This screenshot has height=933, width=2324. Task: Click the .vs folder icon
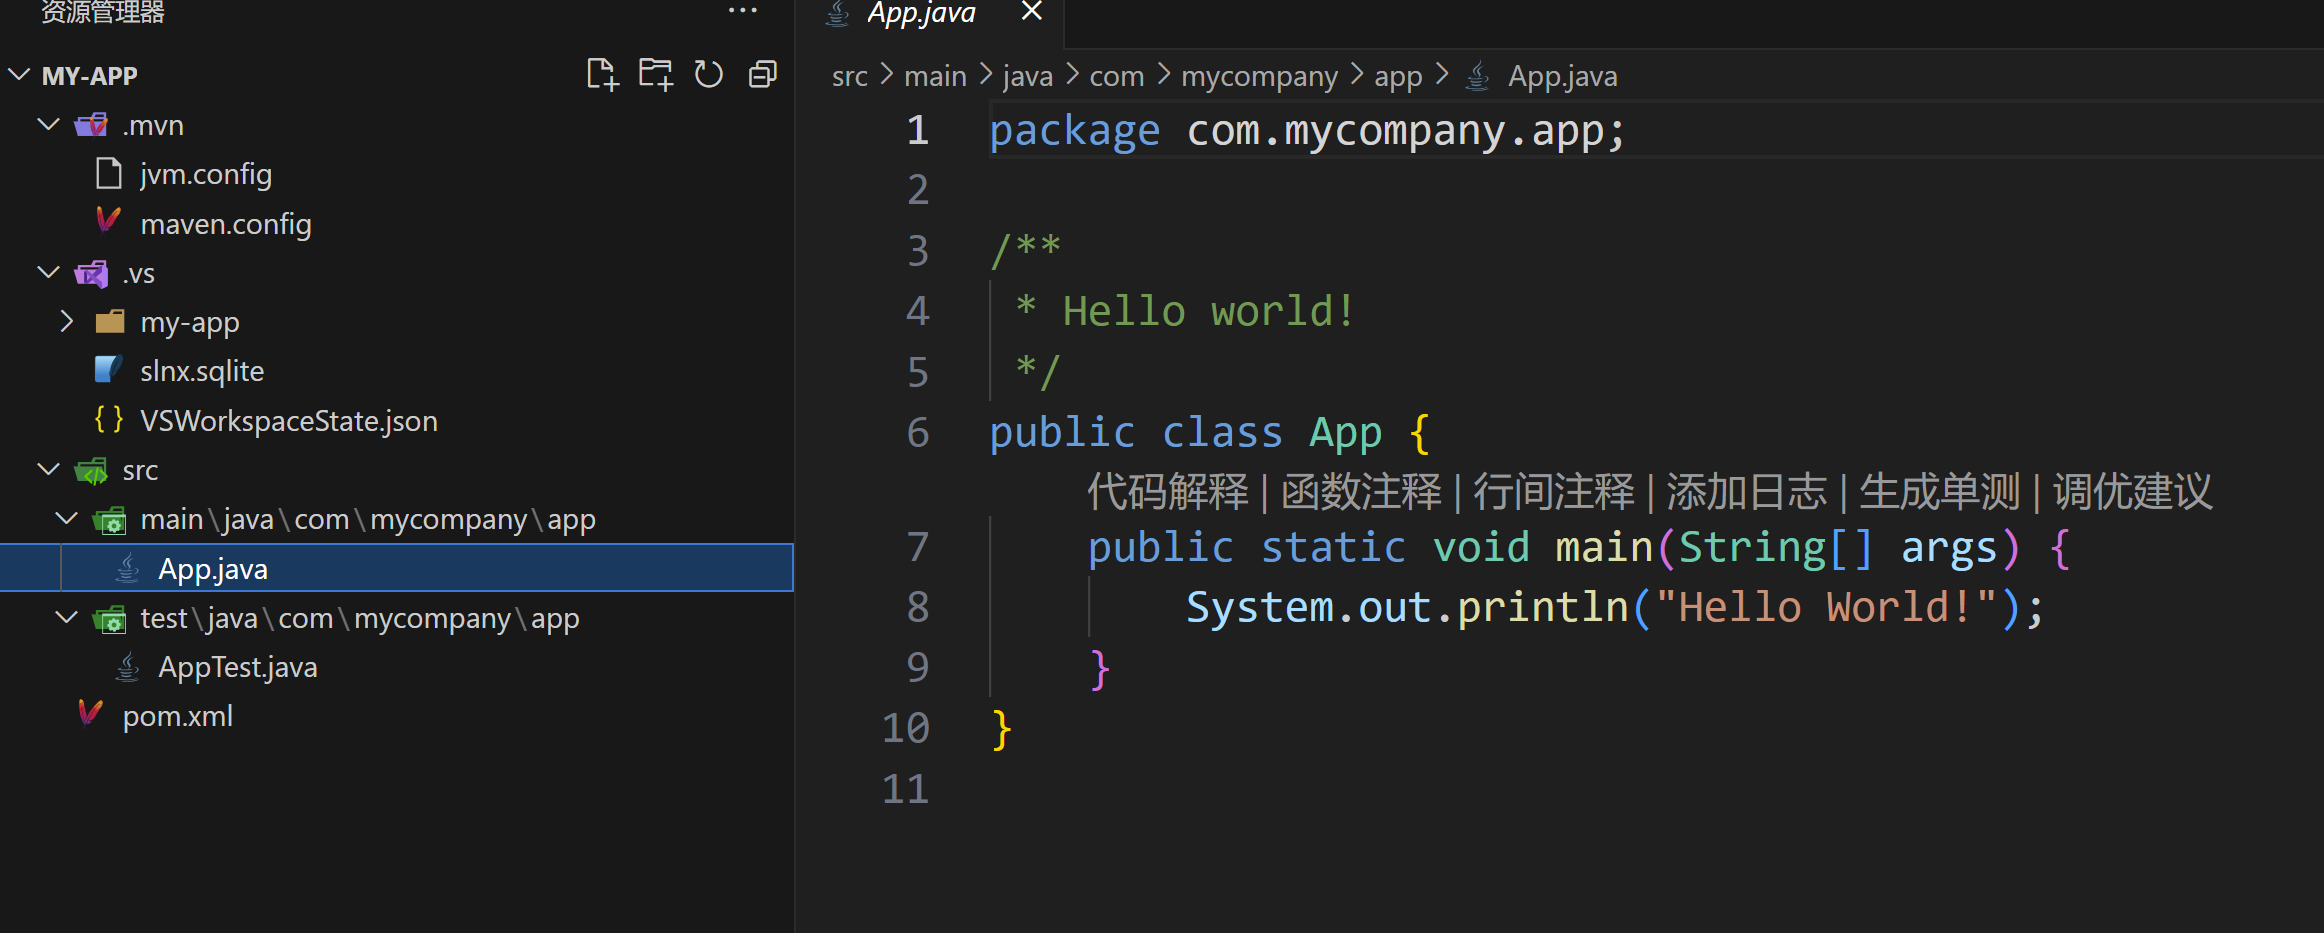pos(91,273)
